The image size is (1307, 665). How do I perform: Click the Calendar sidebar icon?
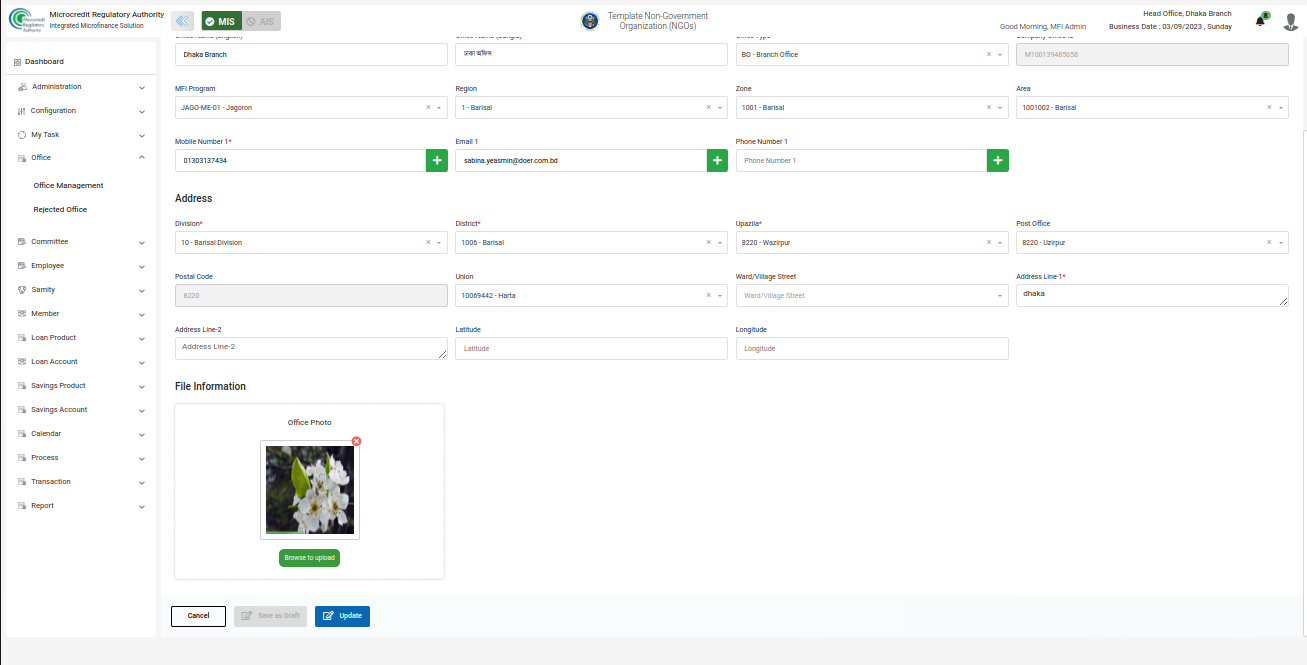click(x=22, y=434)
